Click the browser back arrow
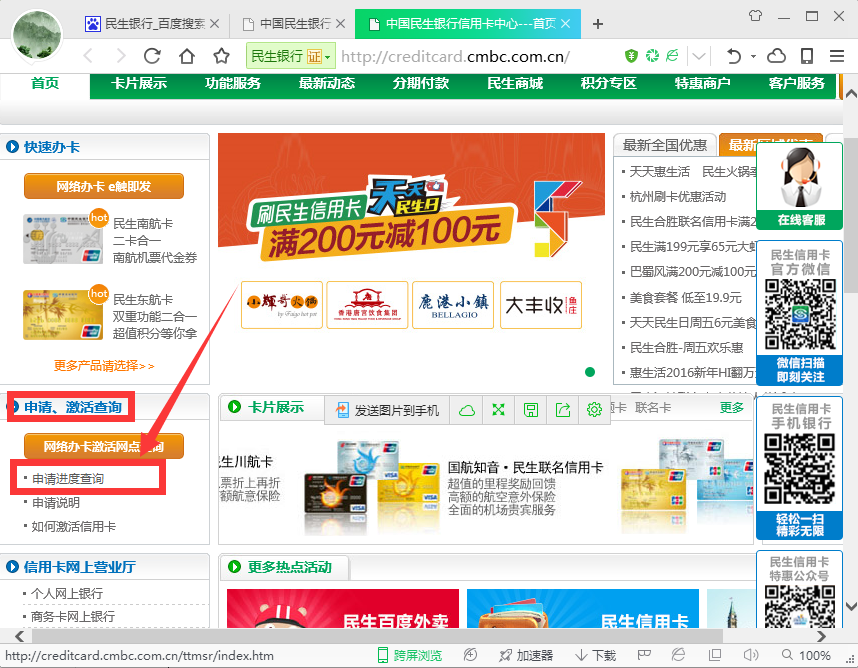The height and width of the screenshot is (668, 858). click(x=88, y=56)
